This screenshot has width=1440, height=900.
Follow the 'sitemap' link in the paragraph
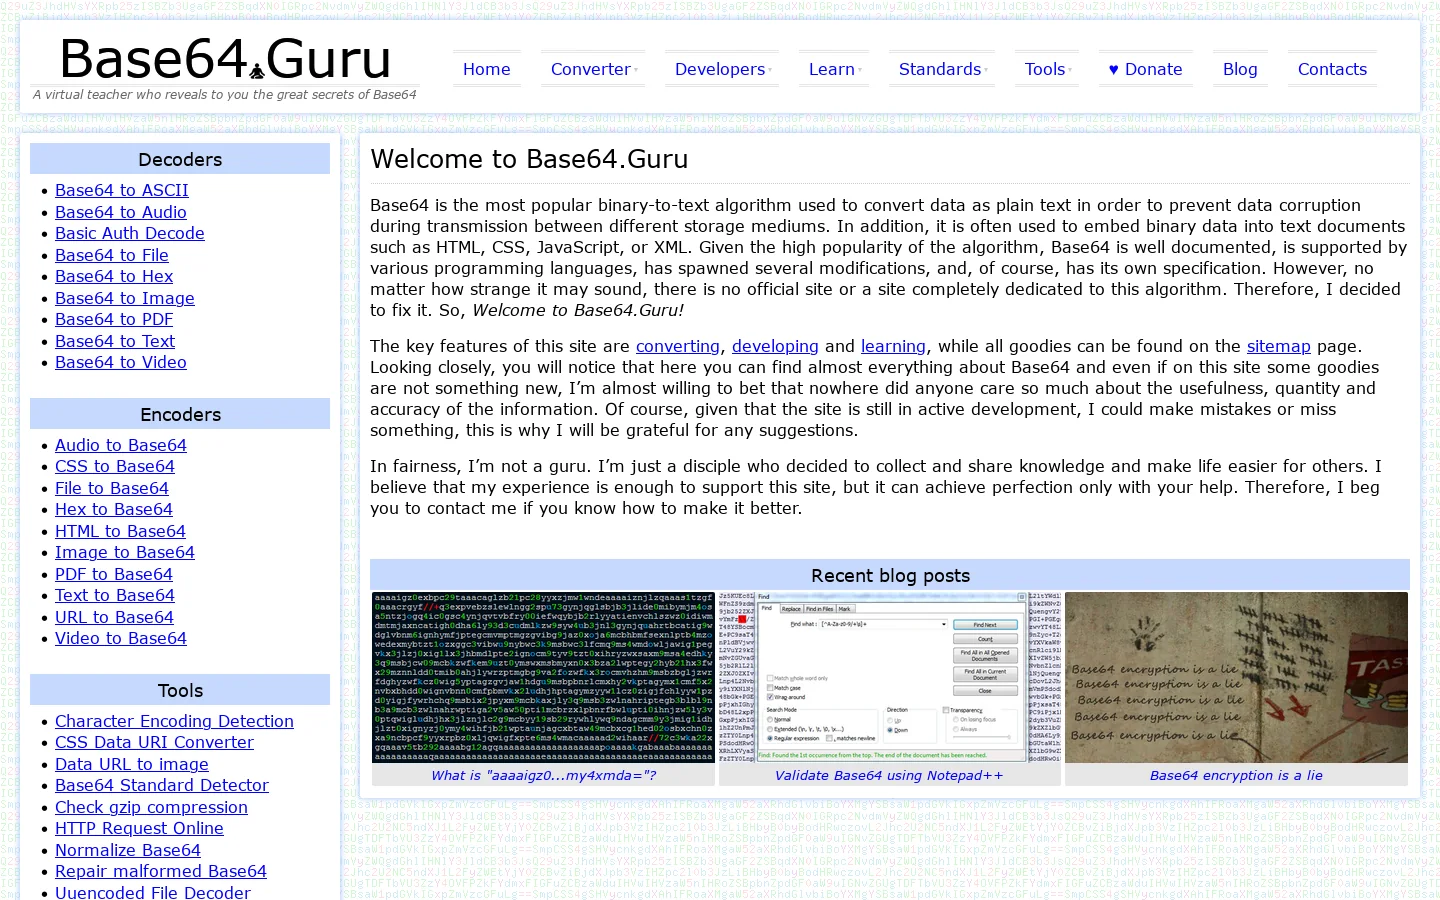1278,346
